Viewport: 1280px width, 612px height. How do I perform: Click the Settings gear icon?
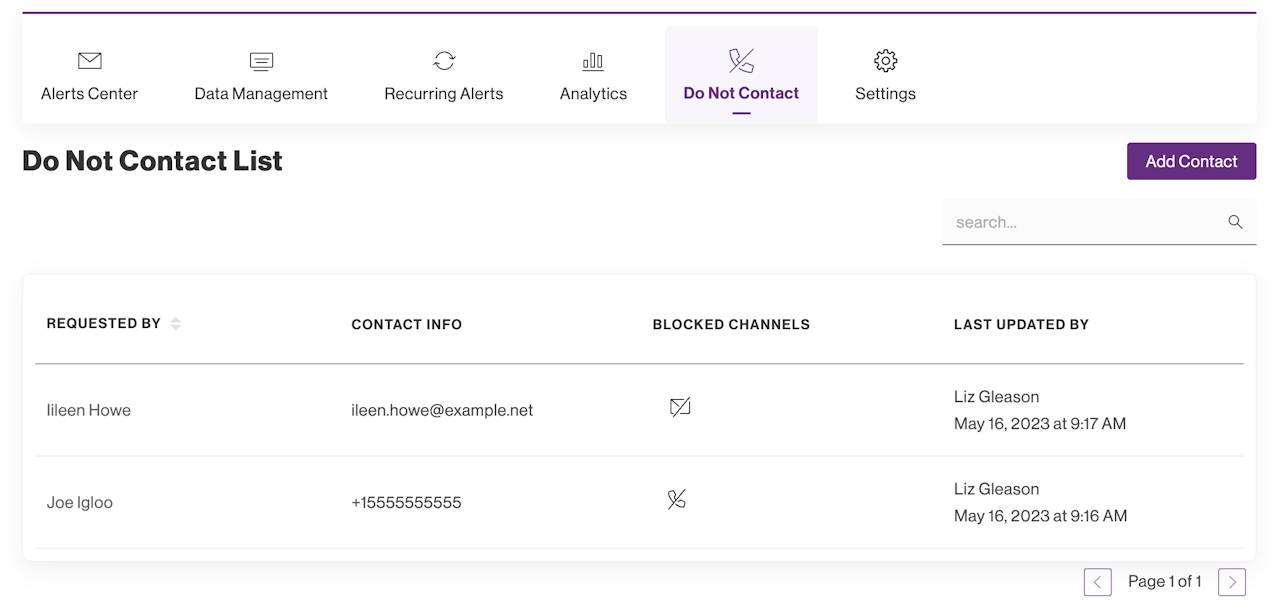click(x=885, y=61)
